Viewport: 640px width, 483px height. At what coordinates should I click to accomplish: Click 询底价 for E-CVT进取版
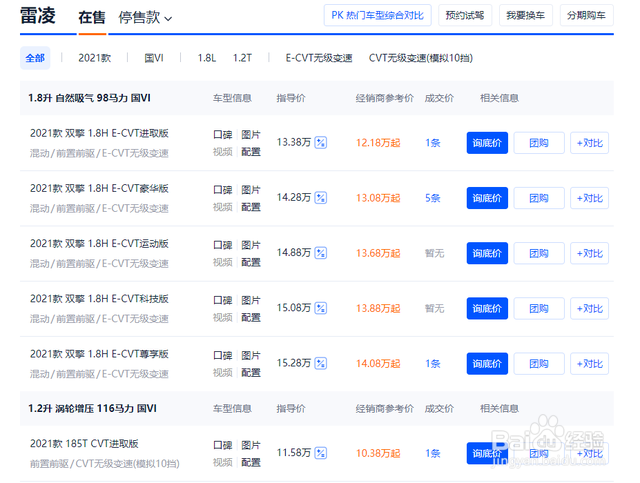[487, 143]
